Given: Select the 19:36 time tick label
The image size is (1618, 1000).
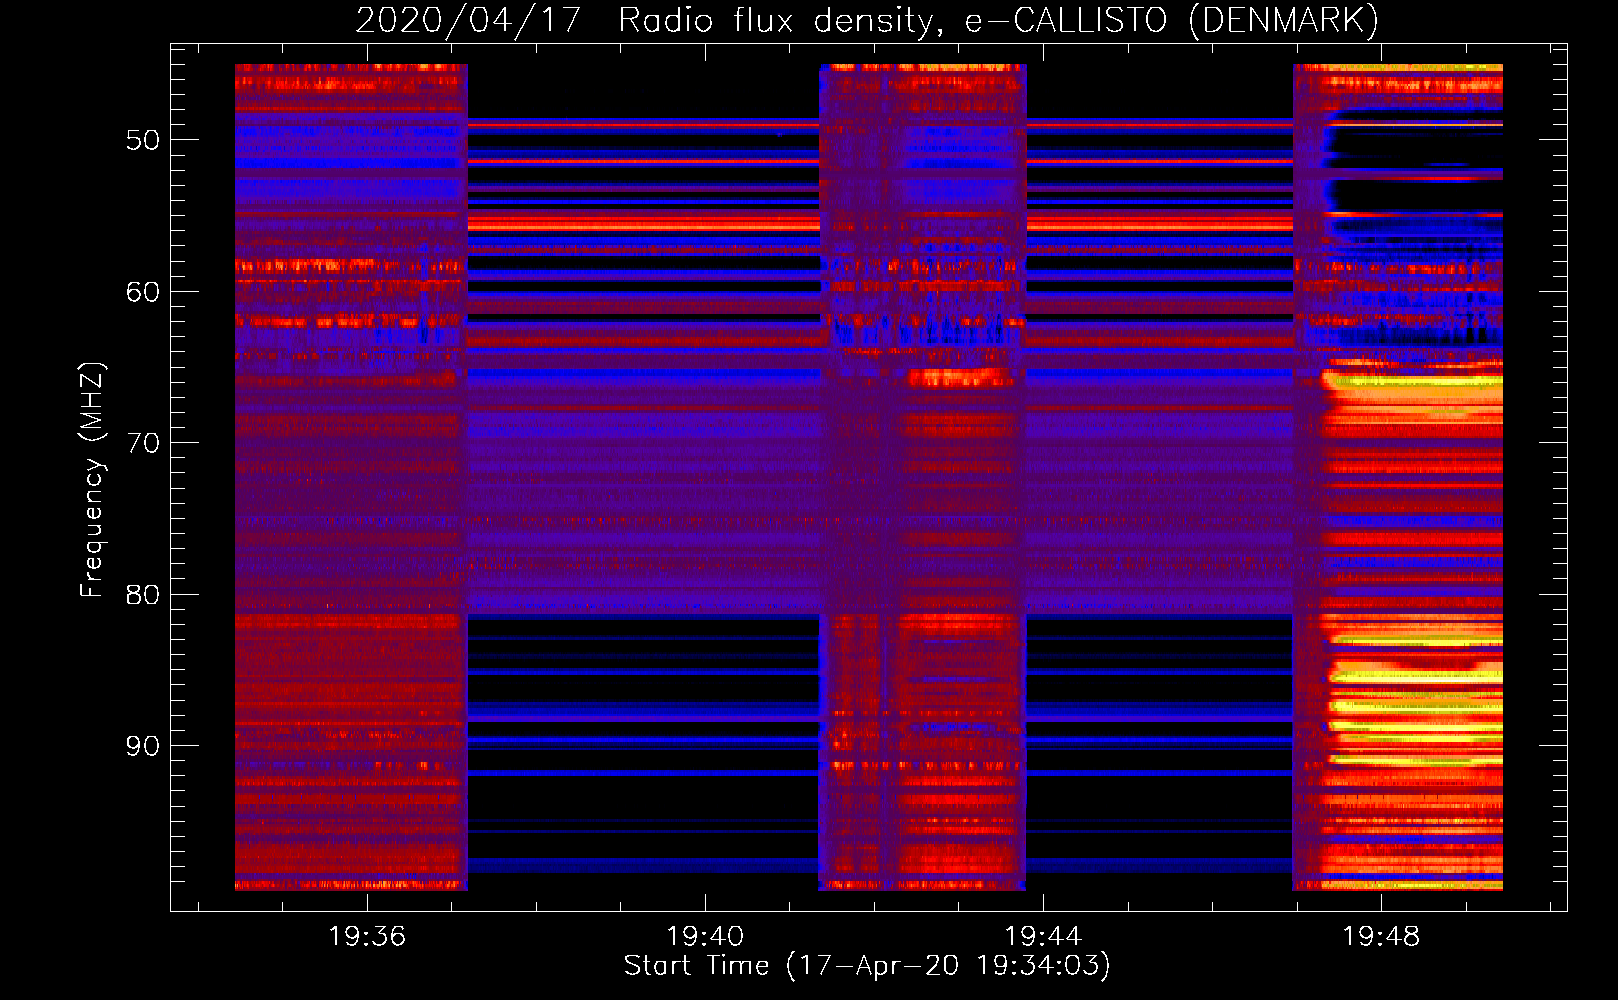Looking at the screenshot, I should [367, 936].
